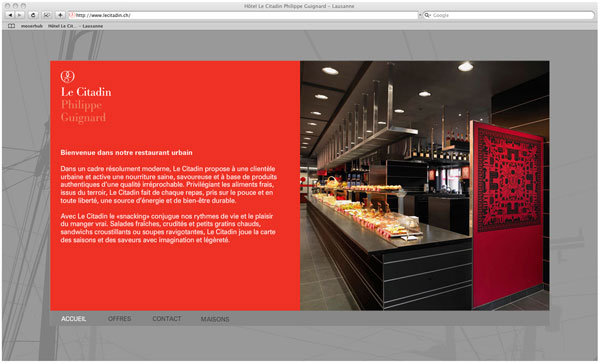Open the address bar history dropdown arrow
Viewport: 600px width, 364px height.
[420, 15]
